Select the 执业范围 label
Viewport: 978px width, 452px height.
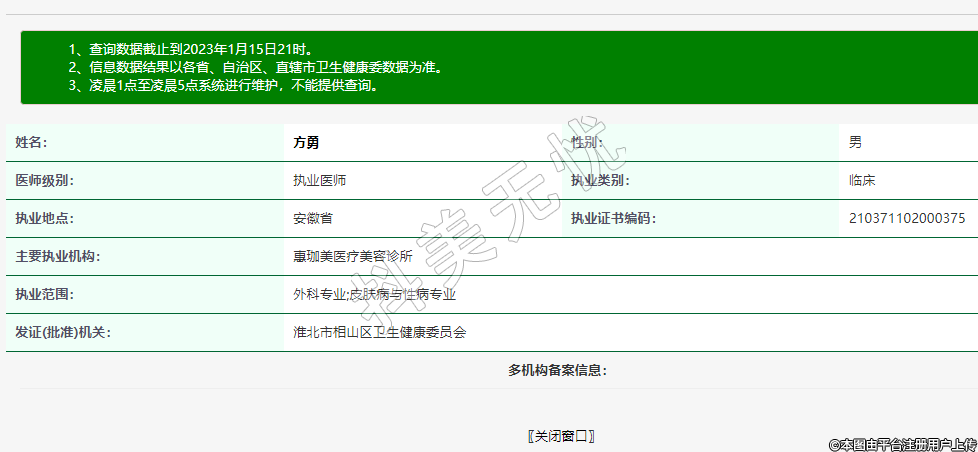point(44,295)
